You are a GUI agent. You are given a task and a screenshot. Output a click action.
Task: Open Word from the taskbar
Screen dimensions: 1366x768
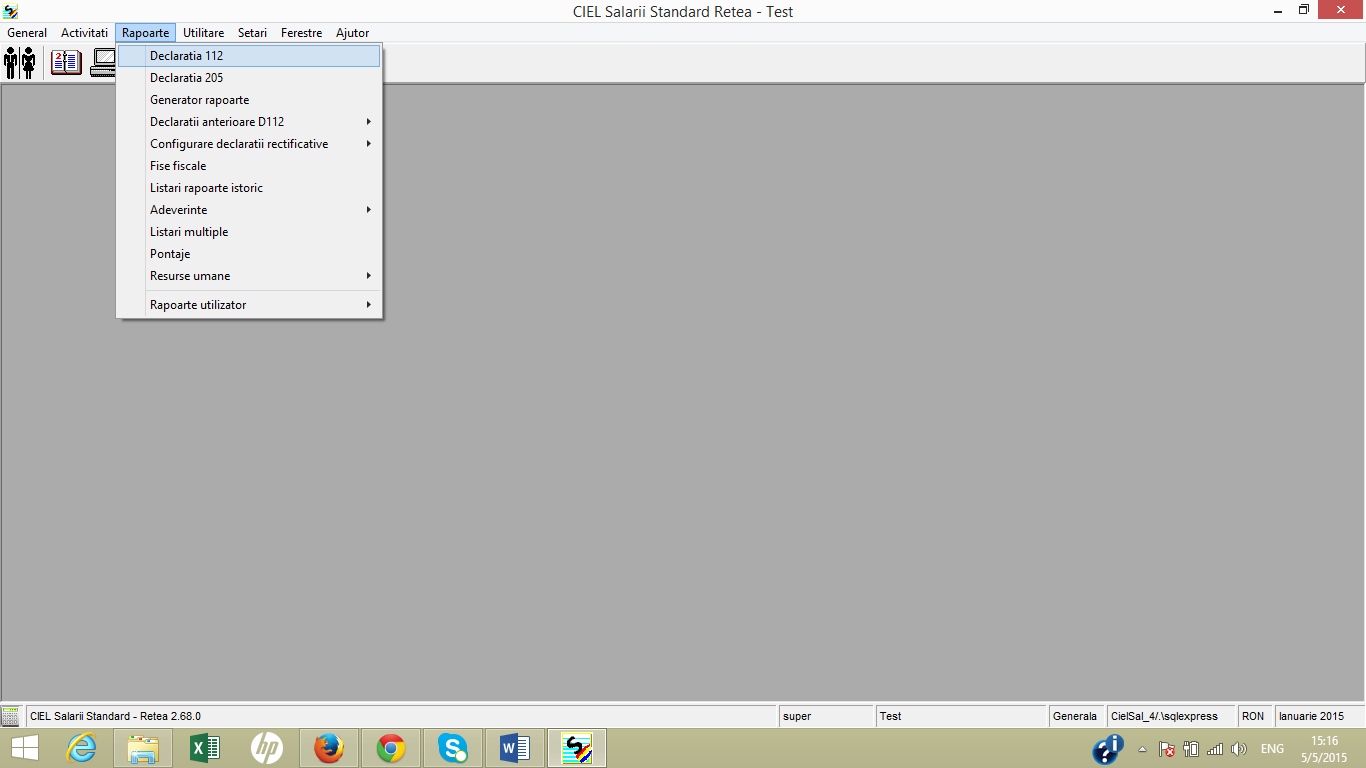515,748
